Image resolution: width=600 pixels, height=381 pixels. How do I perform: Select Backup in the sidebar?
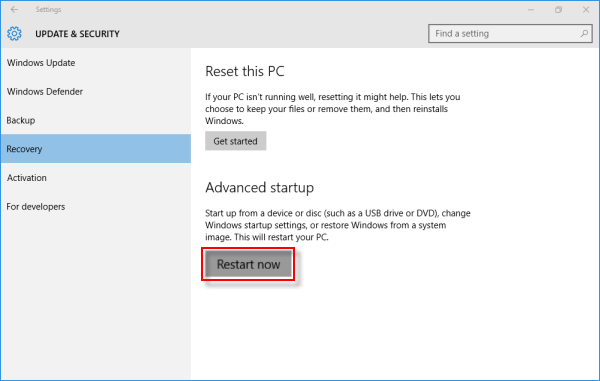pos(96,120)
